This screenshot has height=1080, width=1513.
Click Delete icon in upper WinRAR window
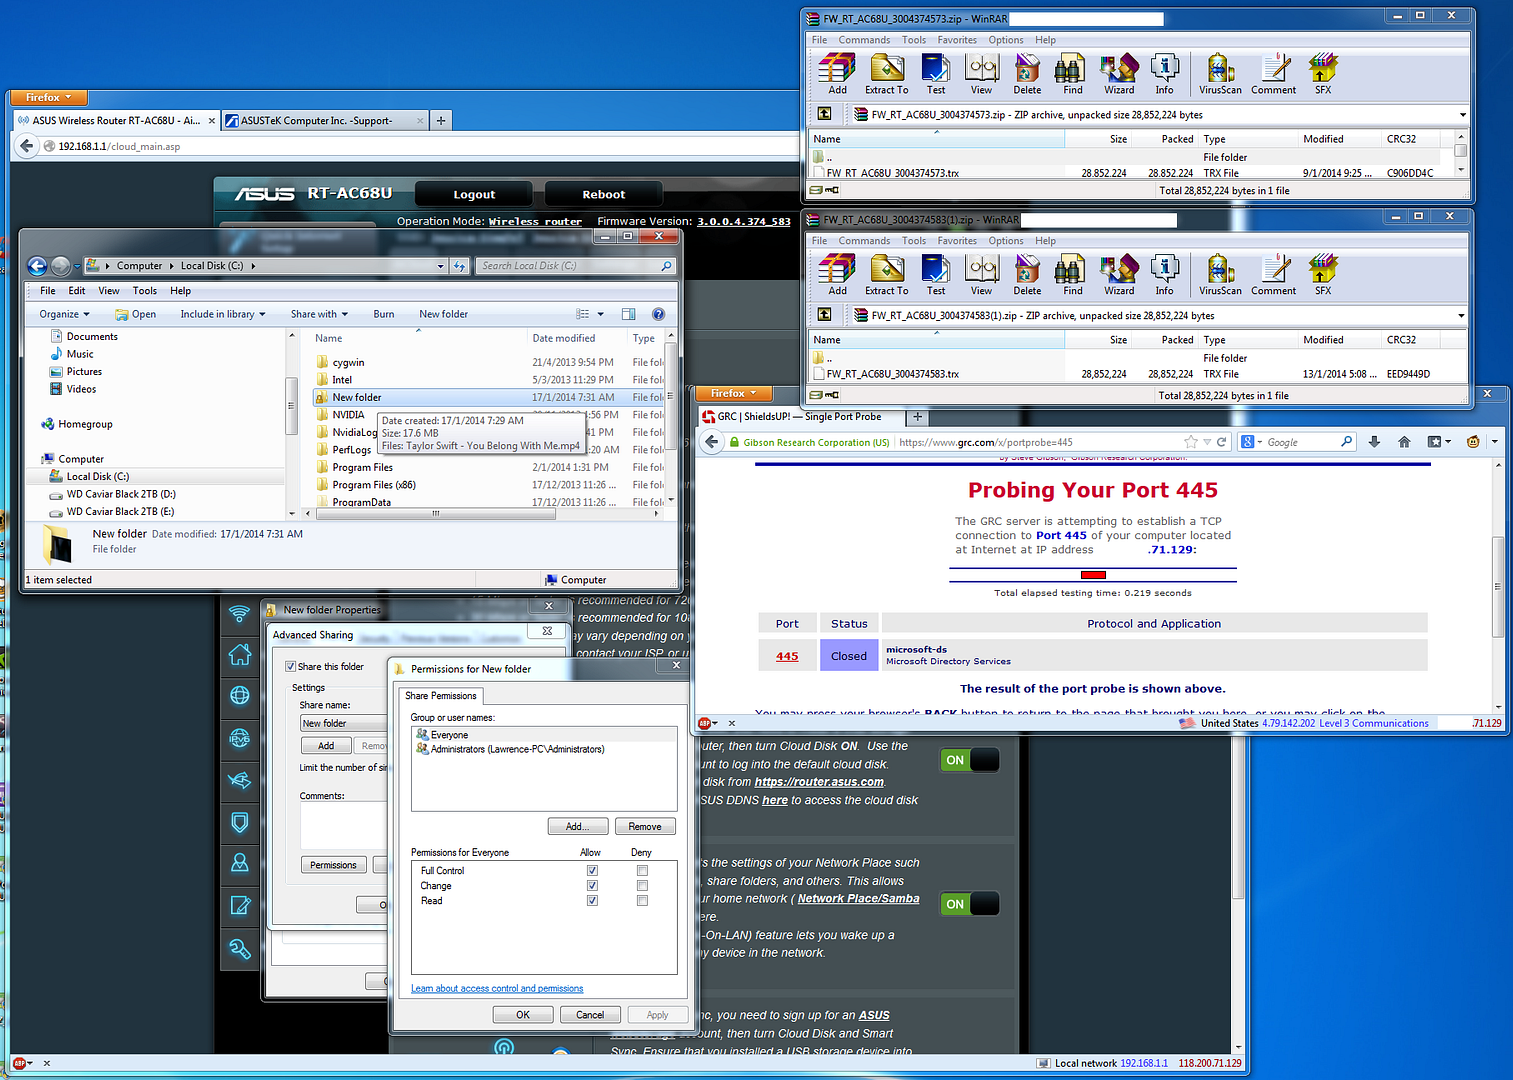pyautogui.click(x=1027, y=72)
